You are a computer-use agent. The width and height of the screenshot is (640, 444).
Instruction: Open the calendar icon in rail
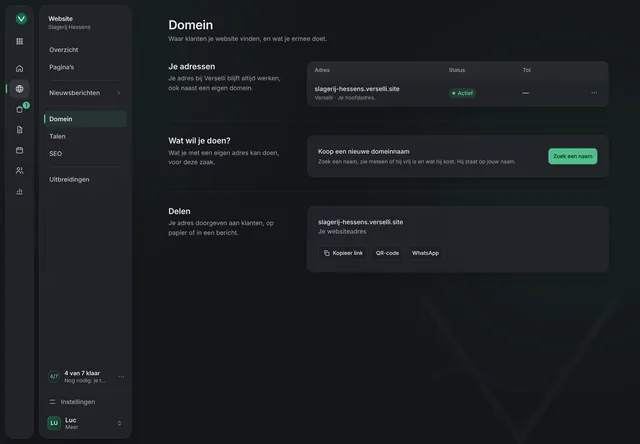coord(20,150)
